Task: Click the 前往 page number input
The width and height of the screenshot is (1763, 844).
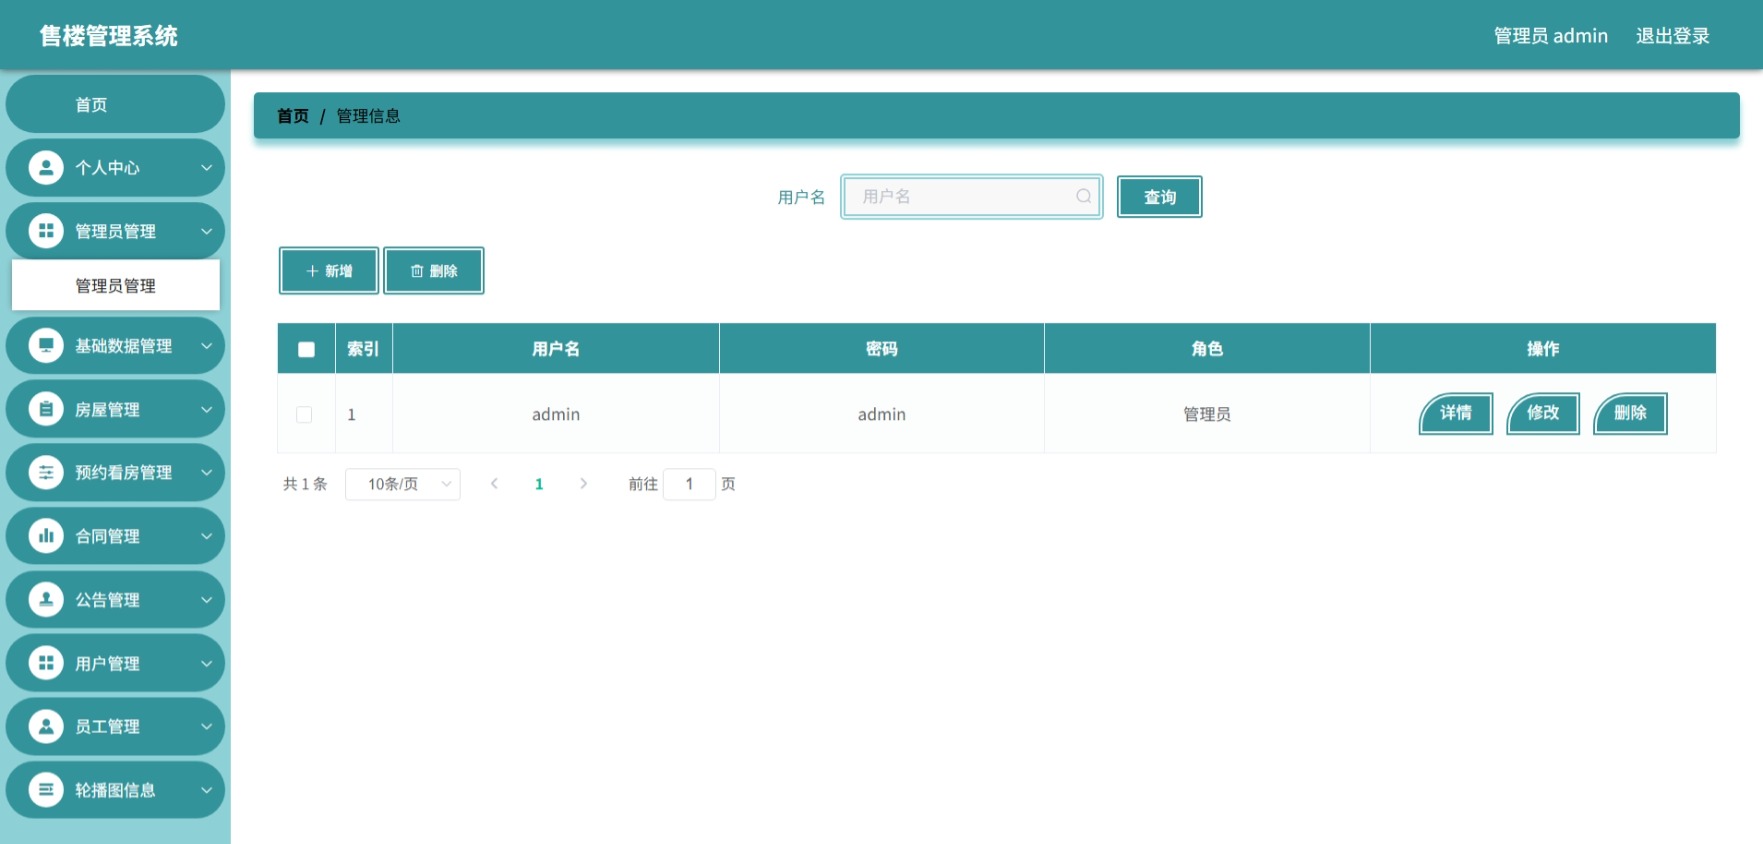Action: pyautogui.click(x=689, y=484)
